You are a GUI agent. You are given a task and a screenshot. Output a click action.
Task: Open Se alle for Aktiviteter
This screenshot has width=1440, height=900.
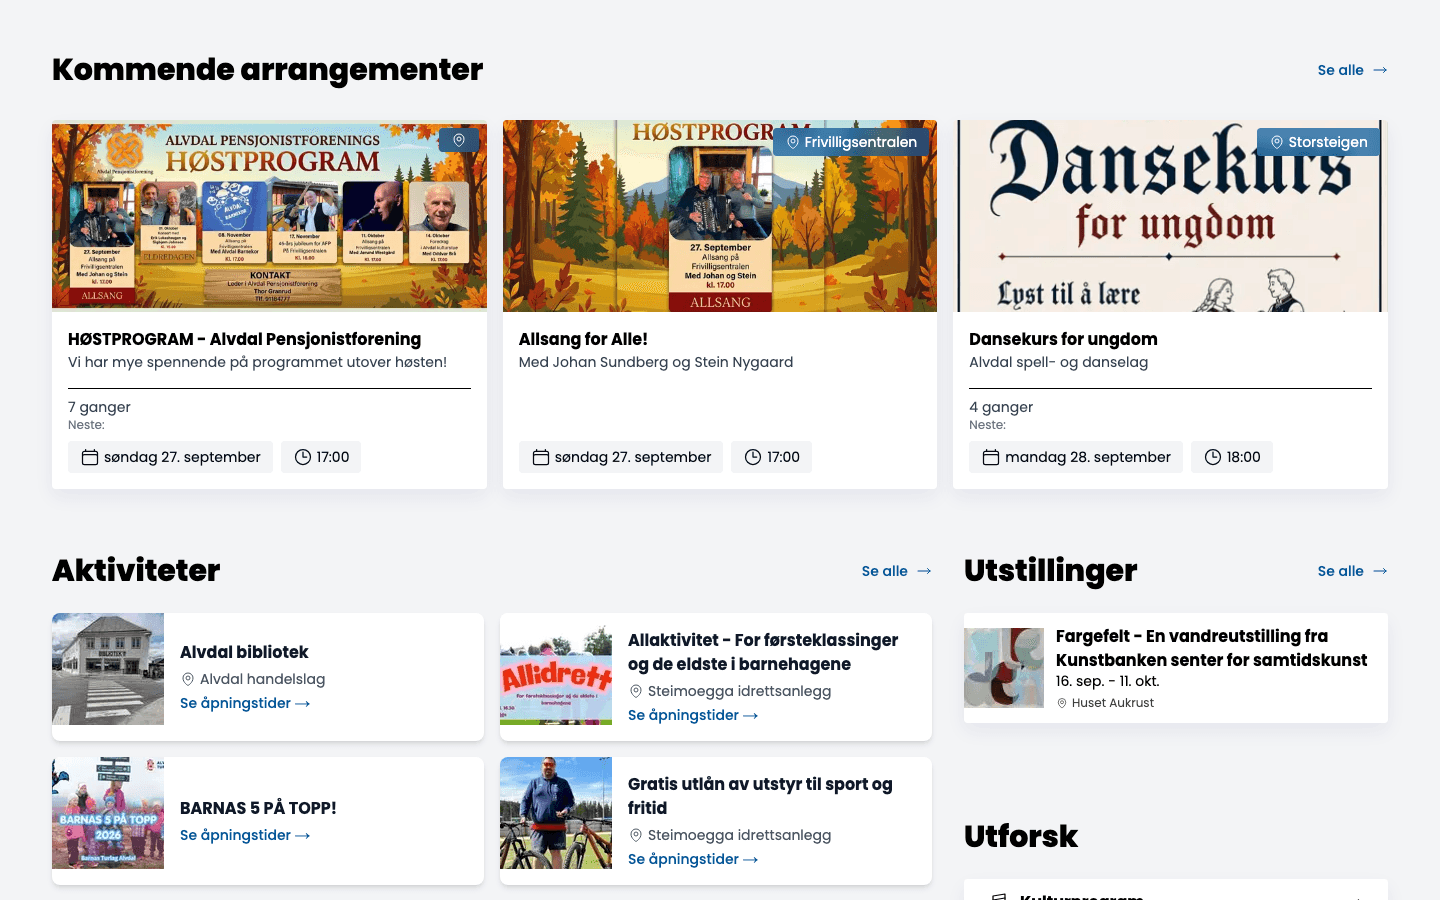(896, 571)
